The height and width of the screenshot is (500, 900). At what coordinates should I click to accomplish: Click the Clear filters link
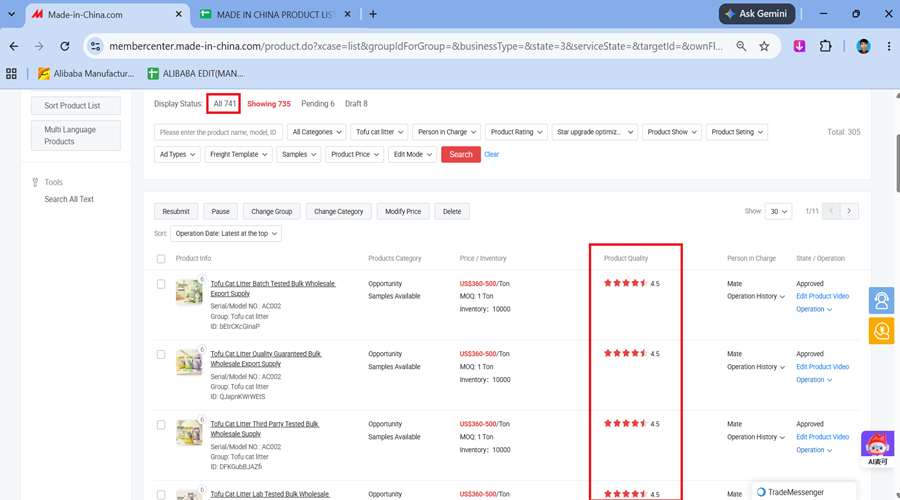pos(491,154)
